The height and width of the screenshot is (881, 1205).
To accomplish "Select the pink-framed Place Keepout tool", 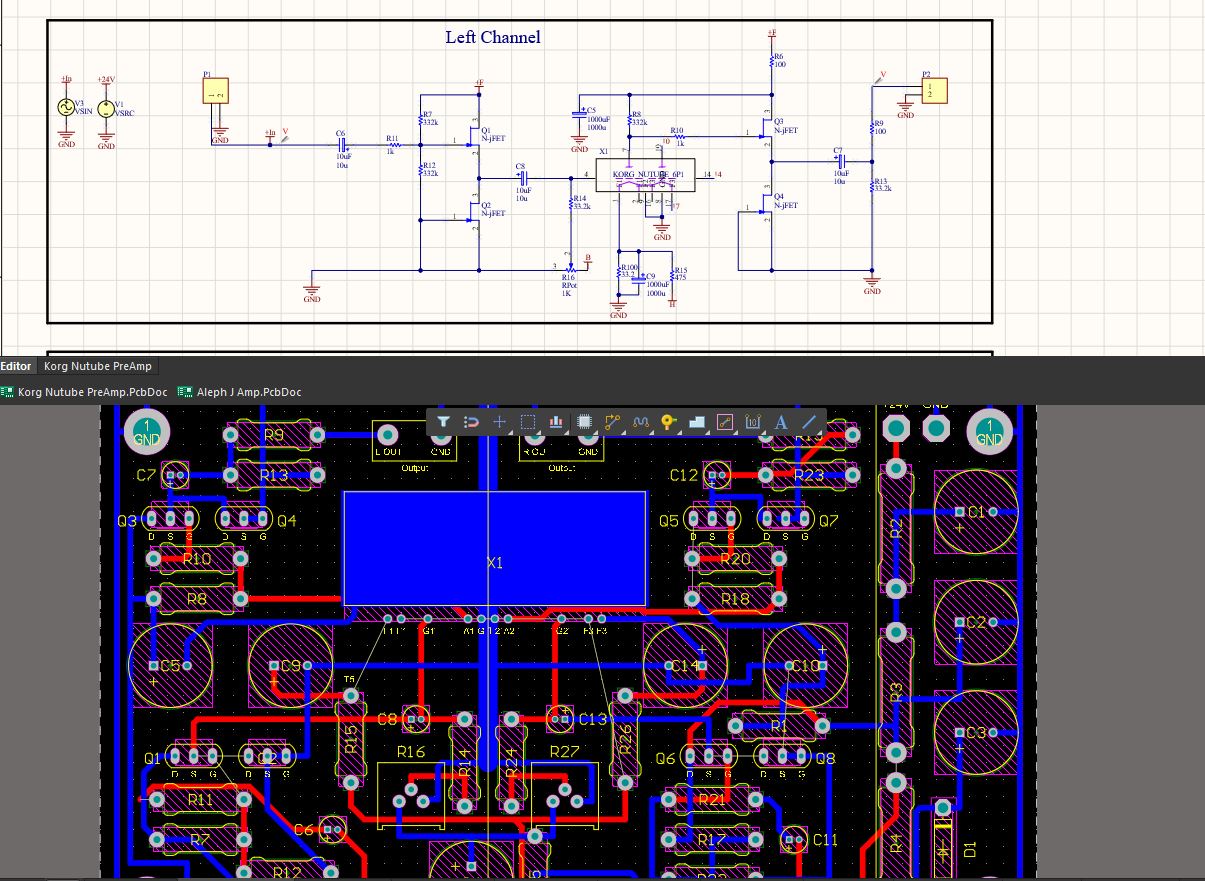I will click(726, 422).
